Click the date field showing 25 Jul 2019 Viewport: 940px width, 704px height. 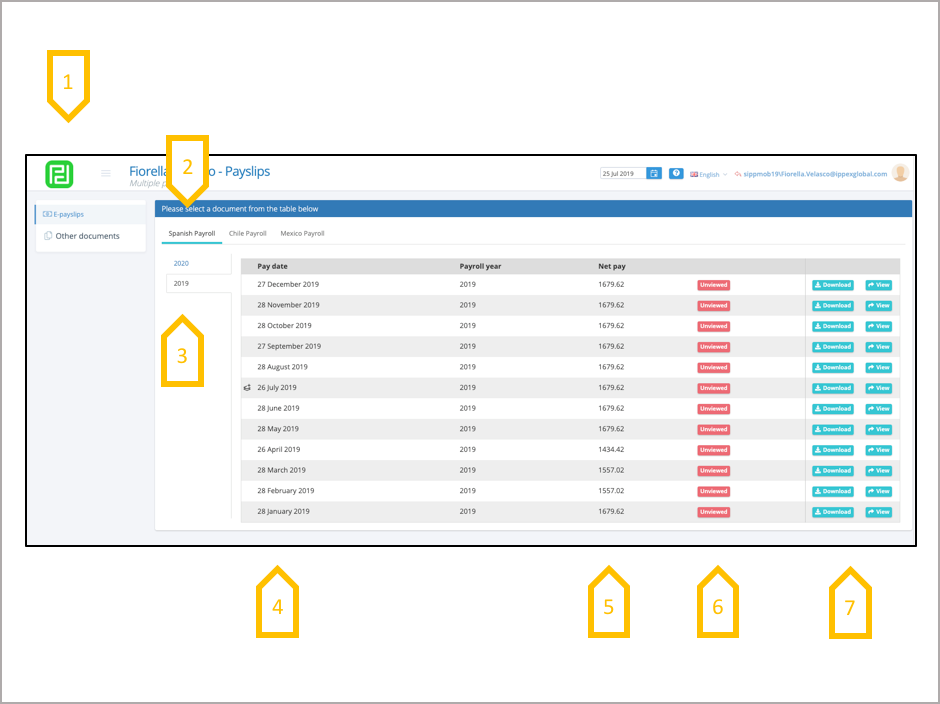pyautogui.click(x=622, y=174)
